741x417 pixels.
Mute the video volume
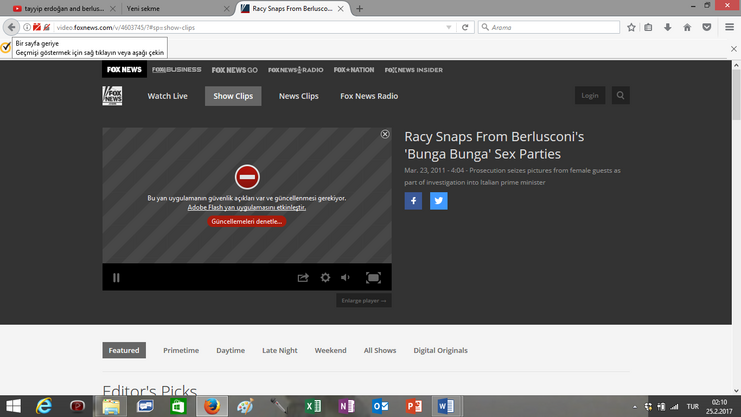coord(345,278)
